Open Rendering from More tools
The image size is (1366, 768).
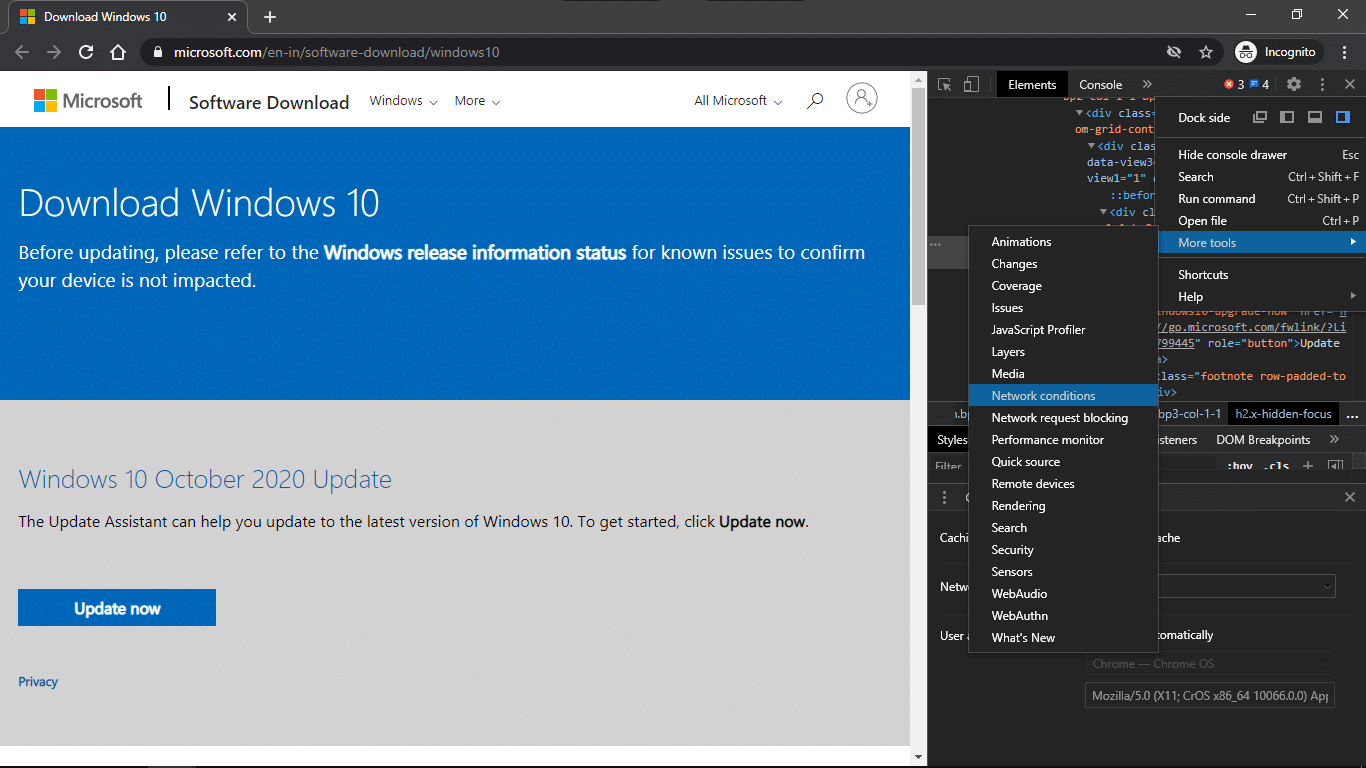click(1063, 506)
